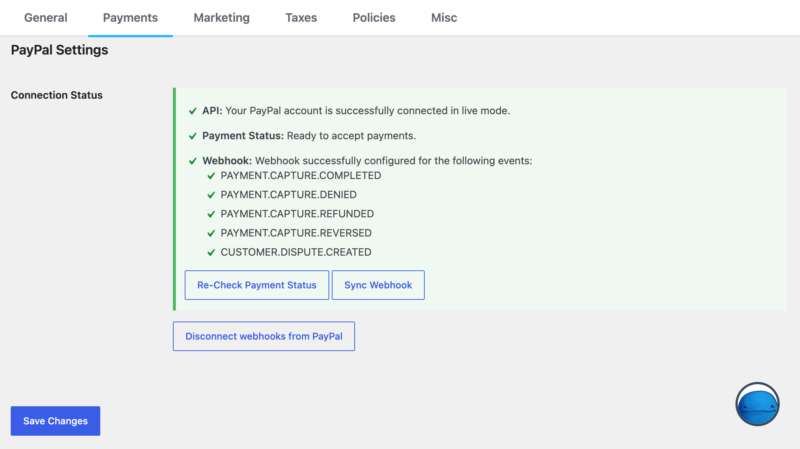
Task: Disconnect webhooks from PayPal
Action: point(264,336)
